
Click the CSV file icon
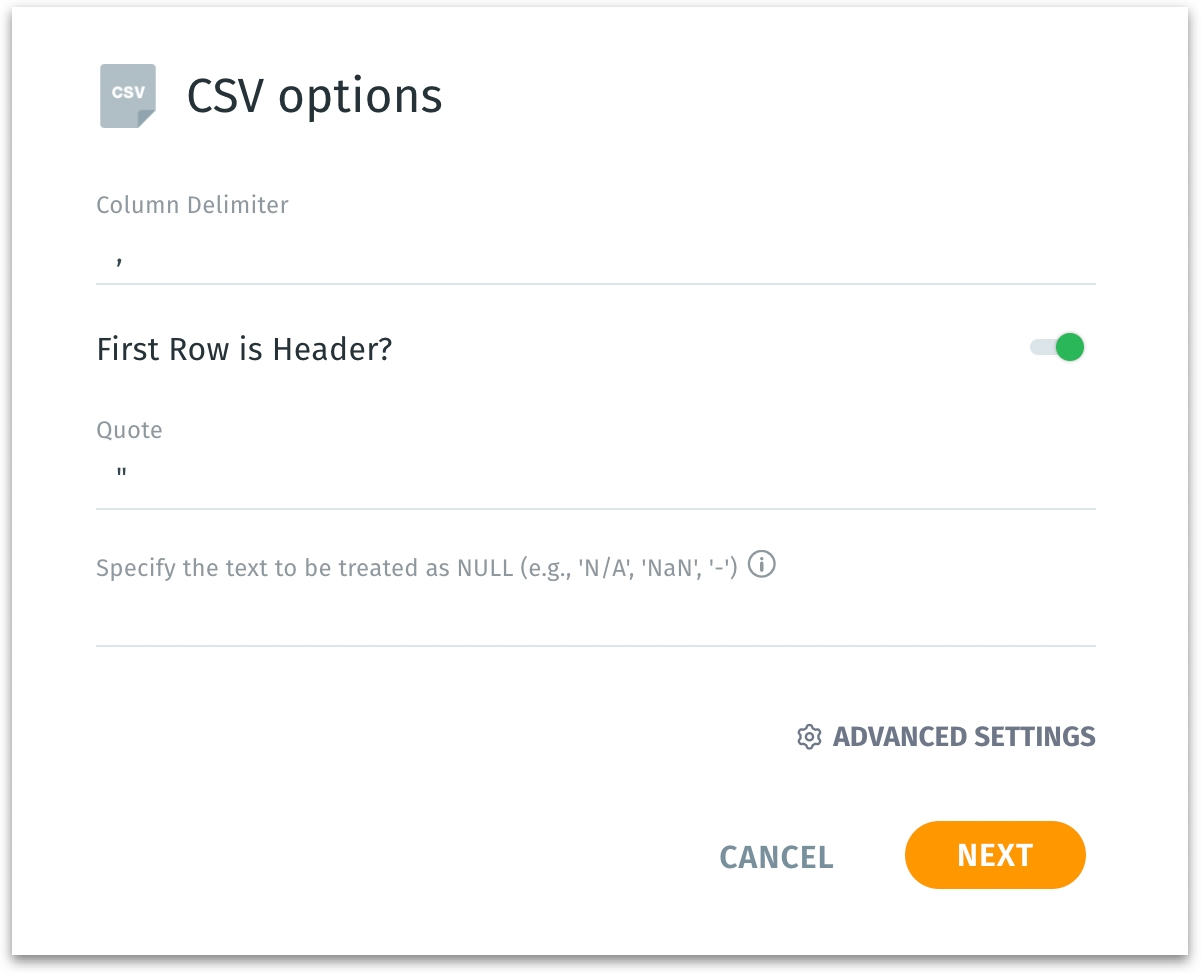click(128, 95)
